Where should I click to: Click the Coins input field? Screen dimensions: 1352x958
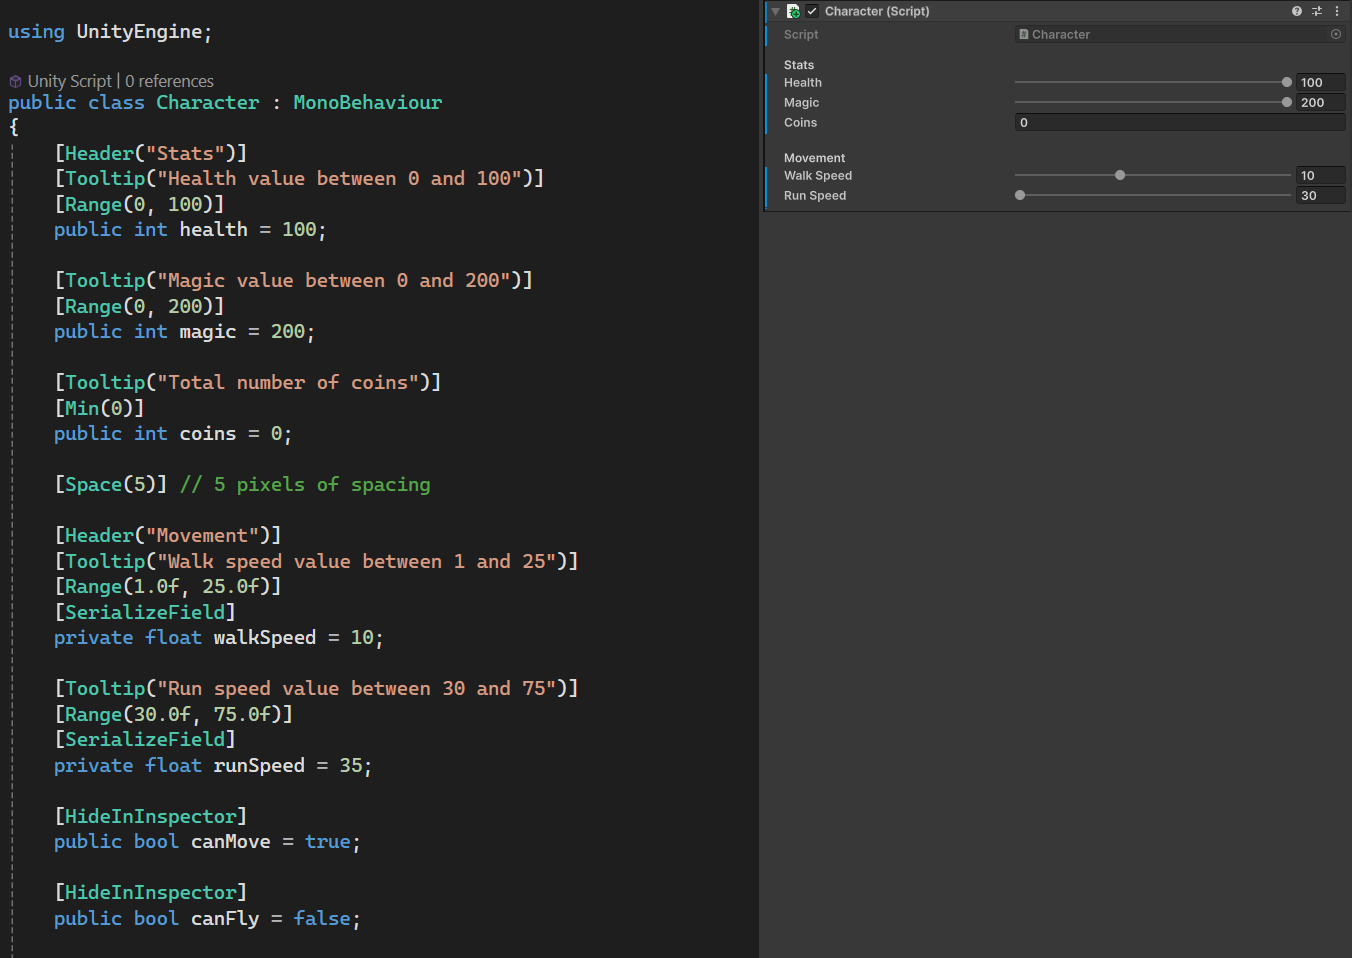[1180, 122]
